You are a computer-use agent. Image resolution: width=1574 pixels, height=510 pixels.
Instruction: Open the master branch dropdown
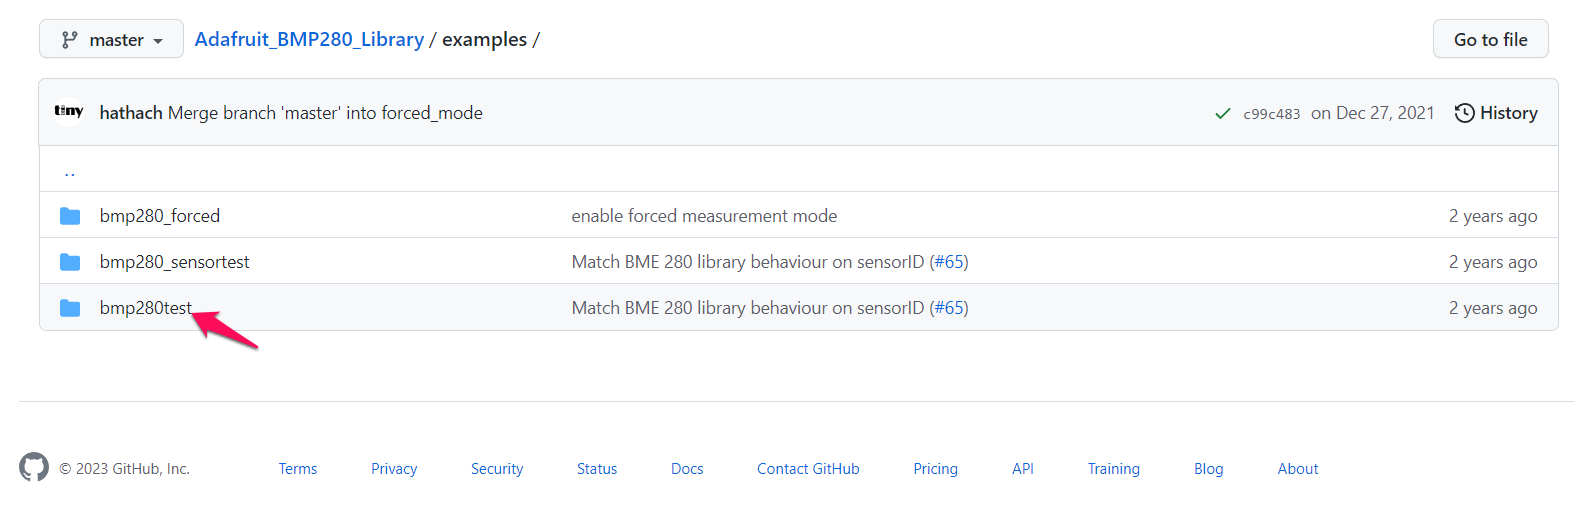pos(111,40)
